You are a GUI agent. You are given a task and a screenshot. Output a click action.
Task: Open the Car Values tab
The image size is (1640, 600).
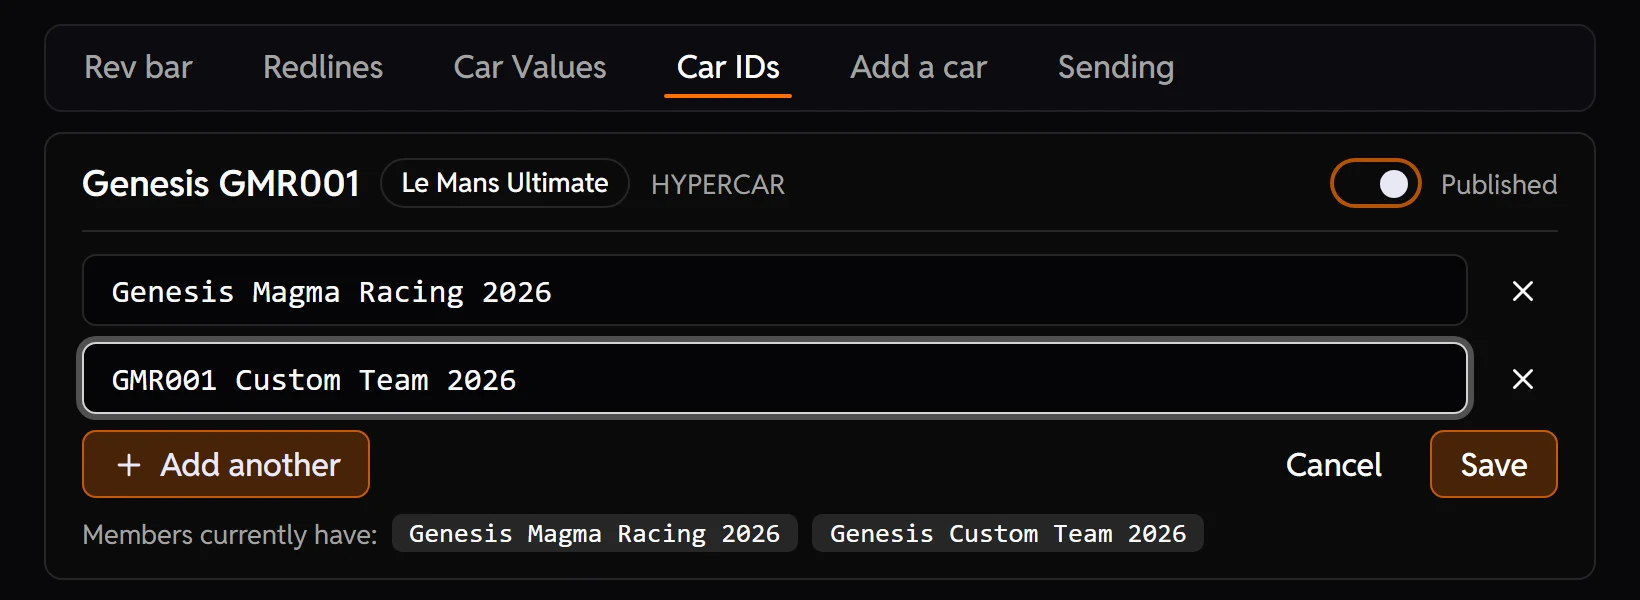click(530, 67)
